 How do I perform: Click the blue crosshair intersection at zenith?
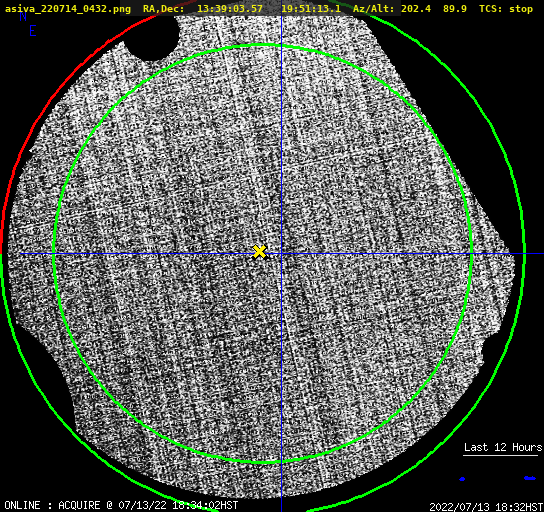(x=281, y=254)
